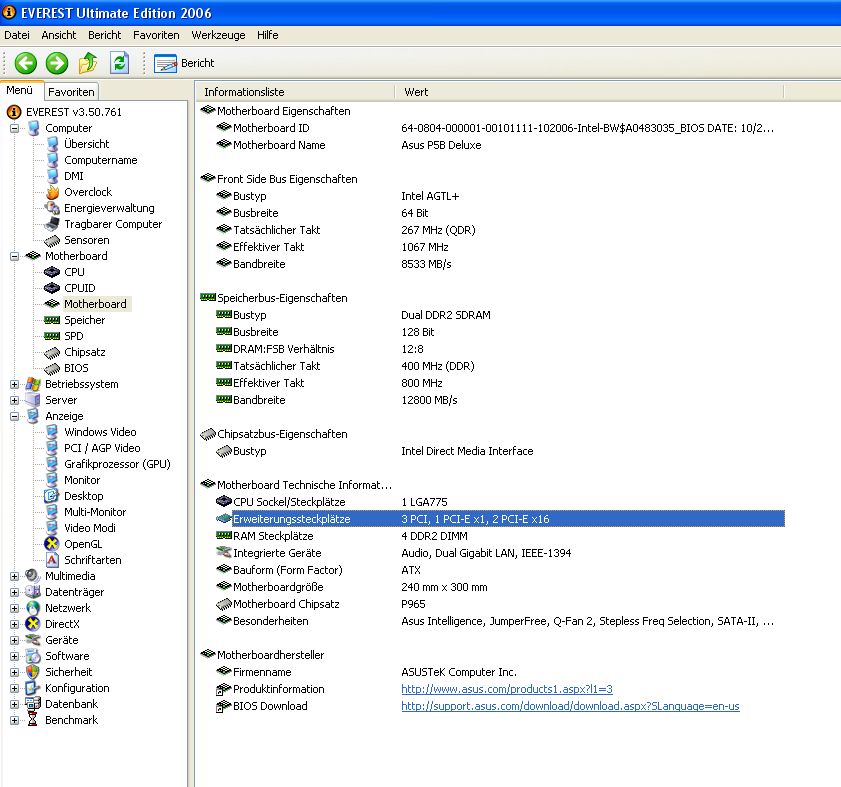Viewport: 841px width, 787px height.
Task: Click the green Forward arrow button
Action: click(x=57, y=63)
